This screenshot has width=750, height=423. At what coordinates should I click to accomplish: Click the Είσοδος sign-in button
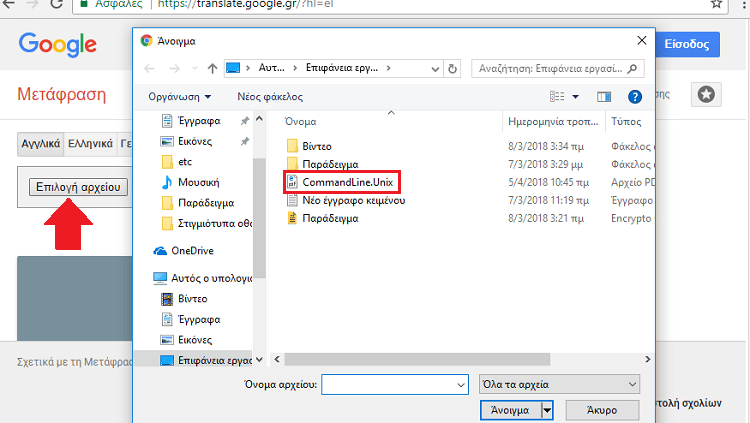pos(687,44)
